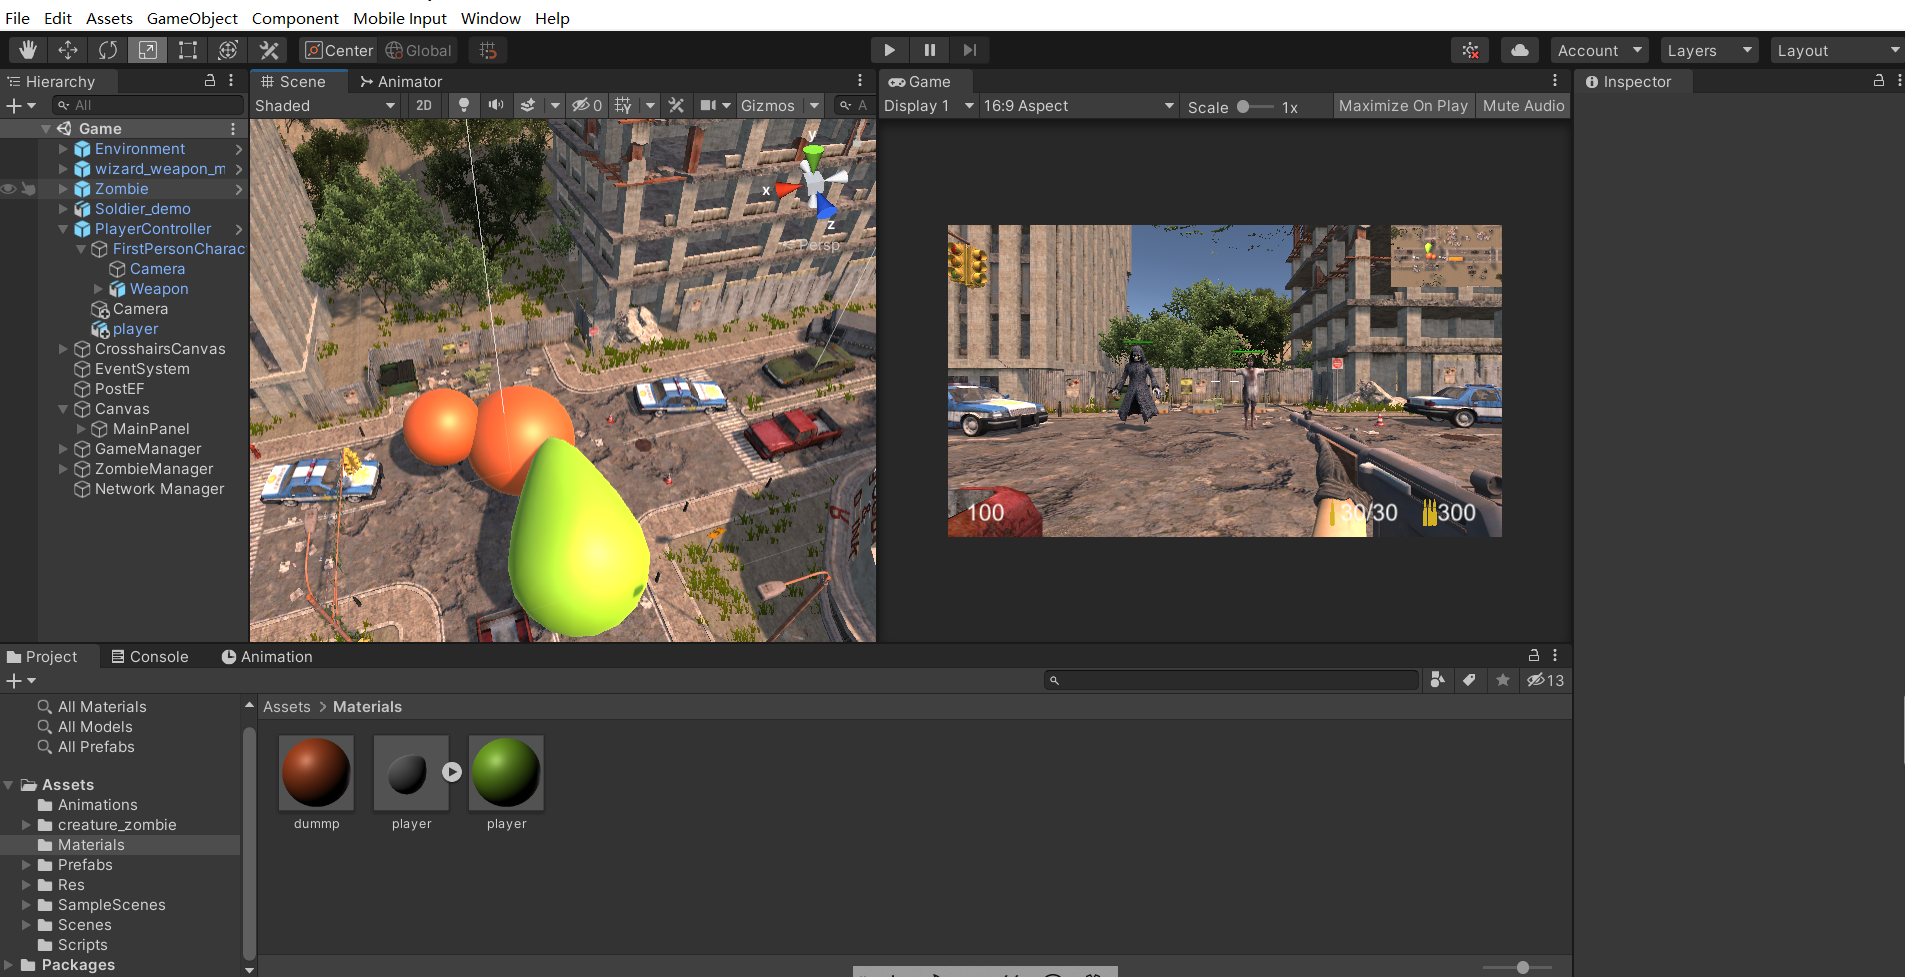Toggle hidden objects visibility in scene
This screenshot has width=1905, height=977.
pos(586,105)
